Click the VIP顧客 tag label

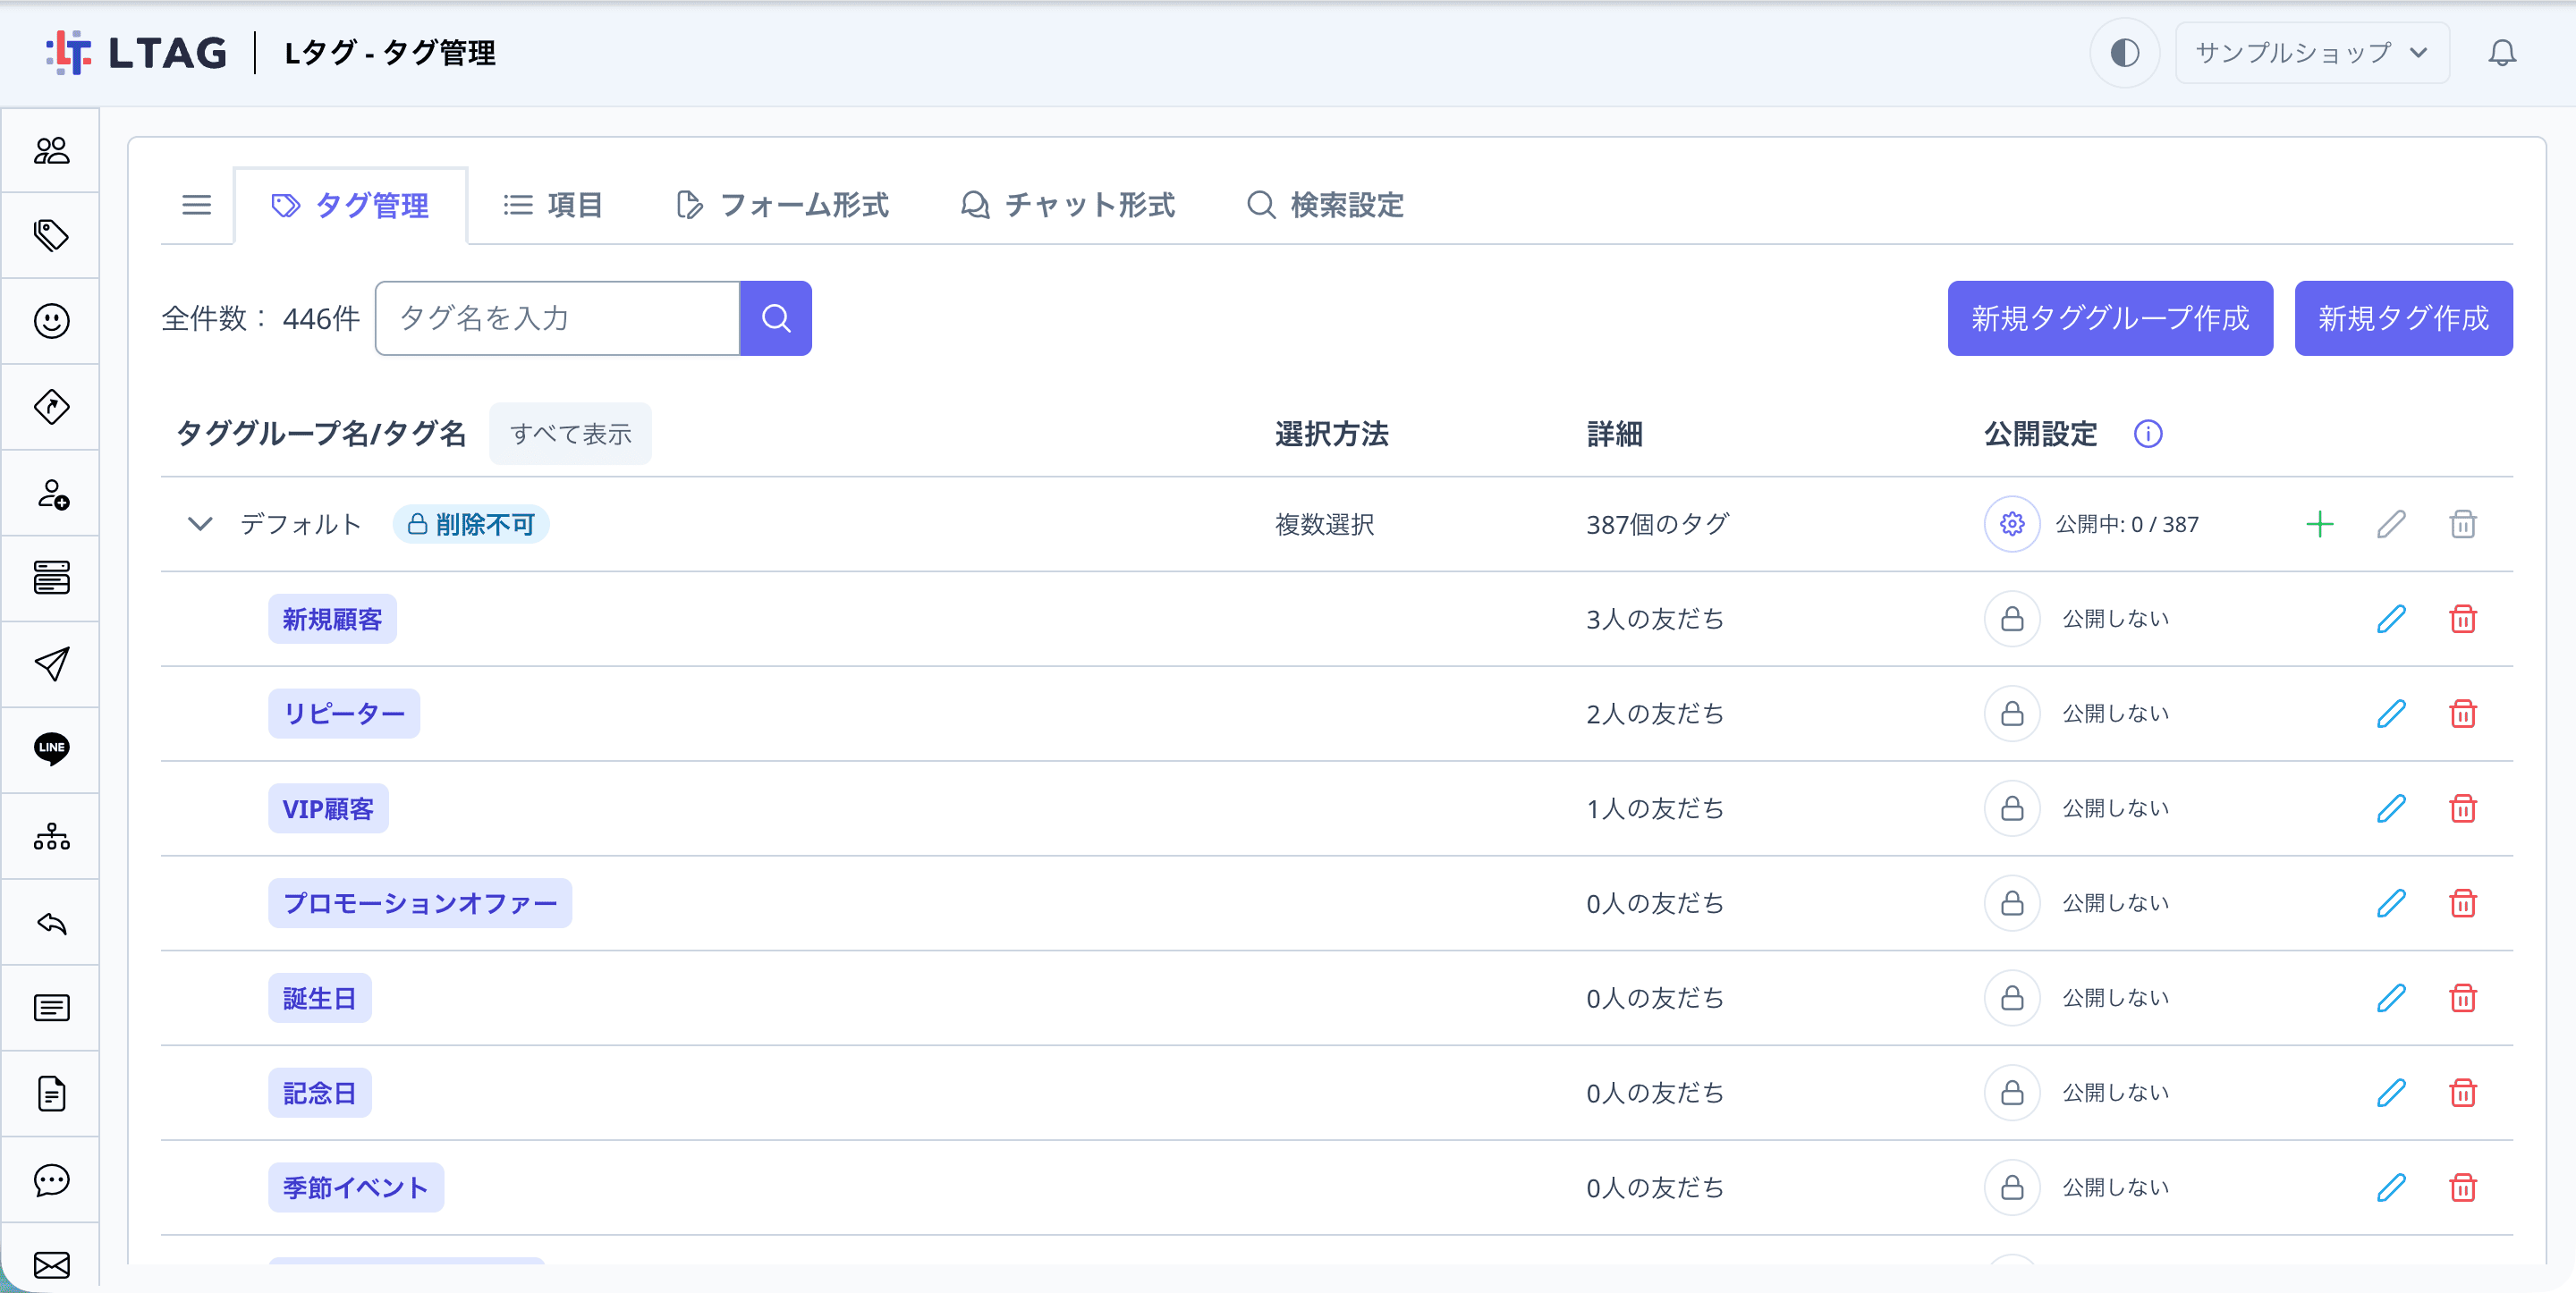coord(328,808)
